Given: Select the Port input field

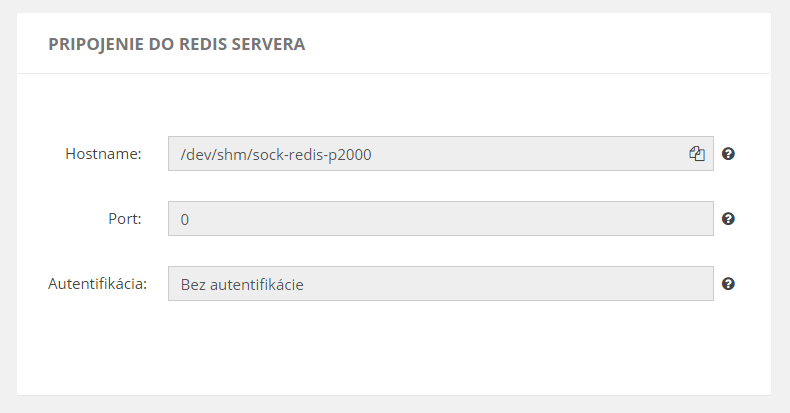Looking at the screenshot, I should [x=441, y=219].
